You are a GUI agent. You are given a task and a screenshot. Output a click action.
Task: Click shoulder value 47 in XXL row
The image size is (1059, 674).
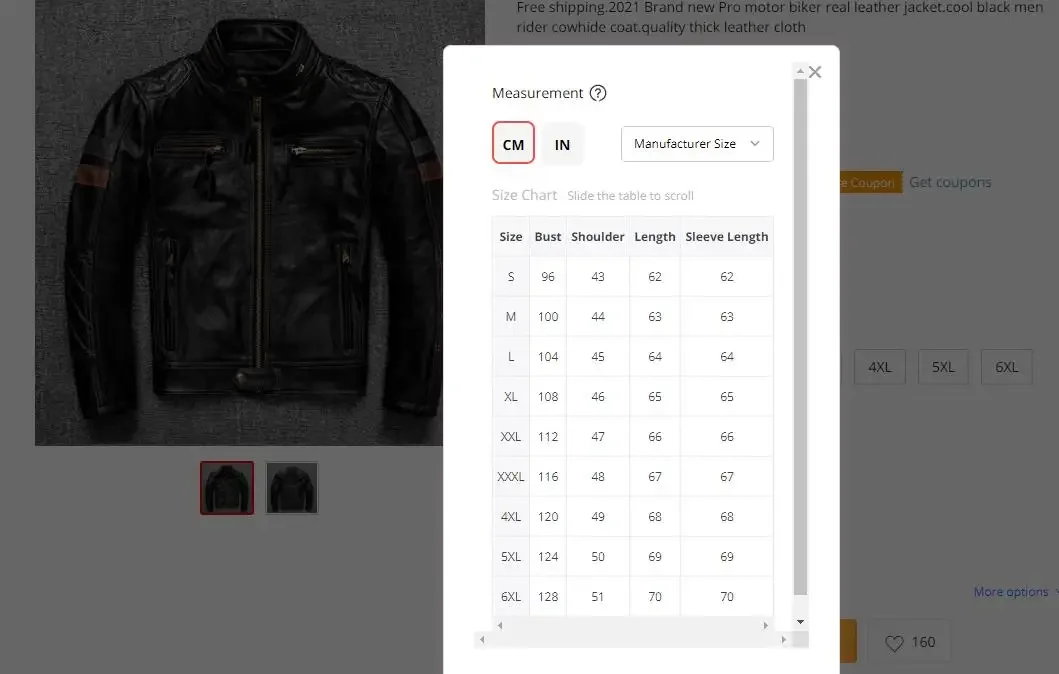click(598, 437)
